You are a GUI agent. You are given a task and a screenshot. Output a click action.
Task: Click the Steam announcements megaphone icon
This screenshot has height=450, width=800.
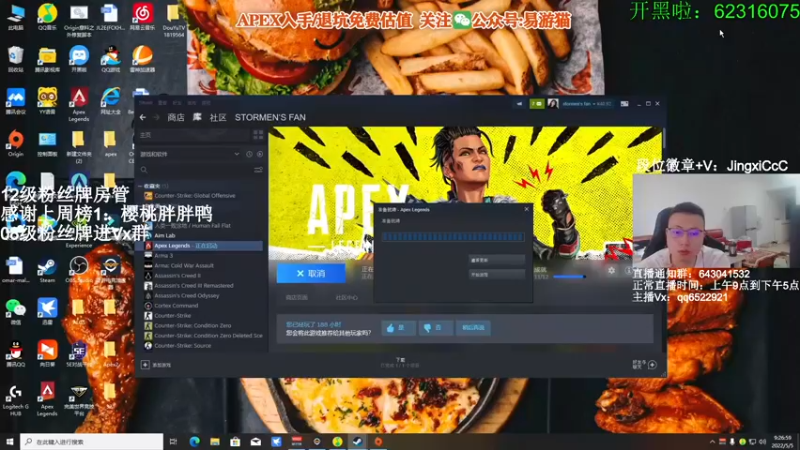(x=519, y=104)
